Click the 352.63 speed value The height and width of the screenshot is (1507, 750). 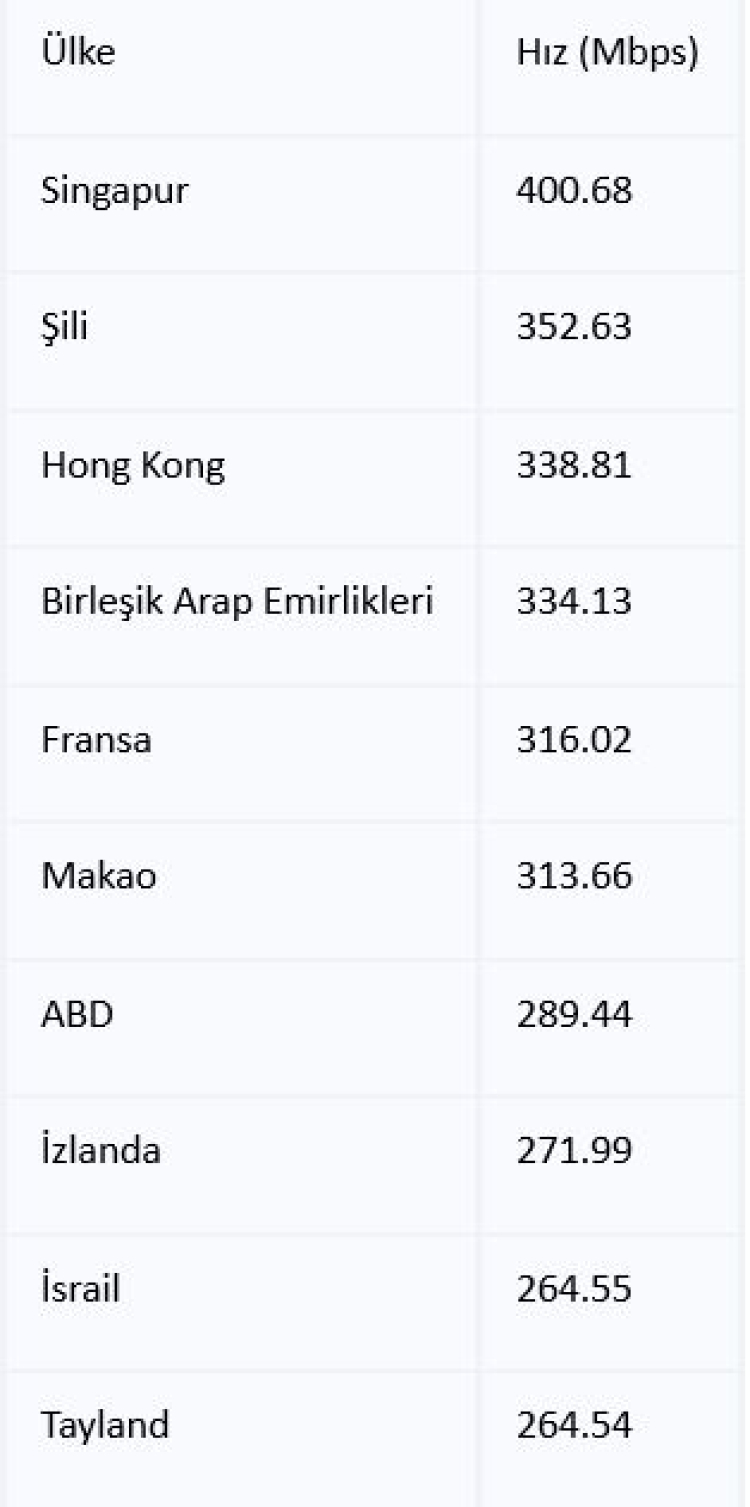574,327
